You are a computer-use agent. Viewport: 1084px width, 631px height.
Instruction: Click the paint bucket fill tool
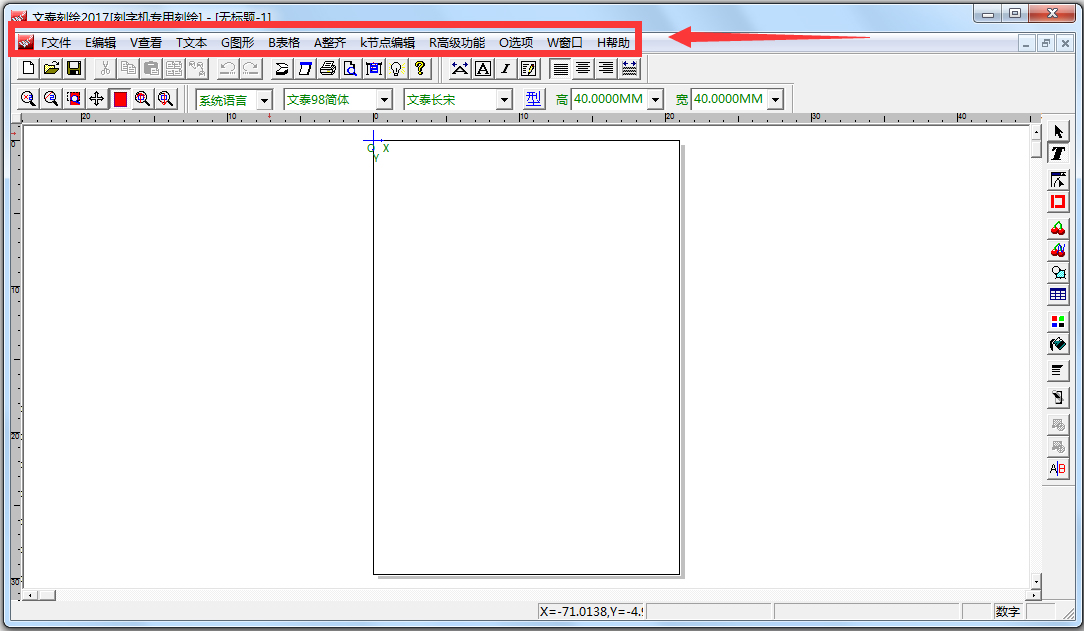coord(1058,343)
